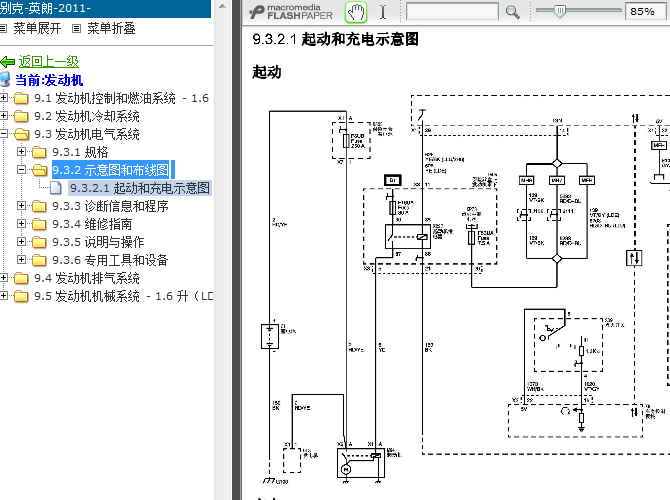Click the 菜单折叠 collapse-menu icon
The image size is (670, 500).
[76, 29]
